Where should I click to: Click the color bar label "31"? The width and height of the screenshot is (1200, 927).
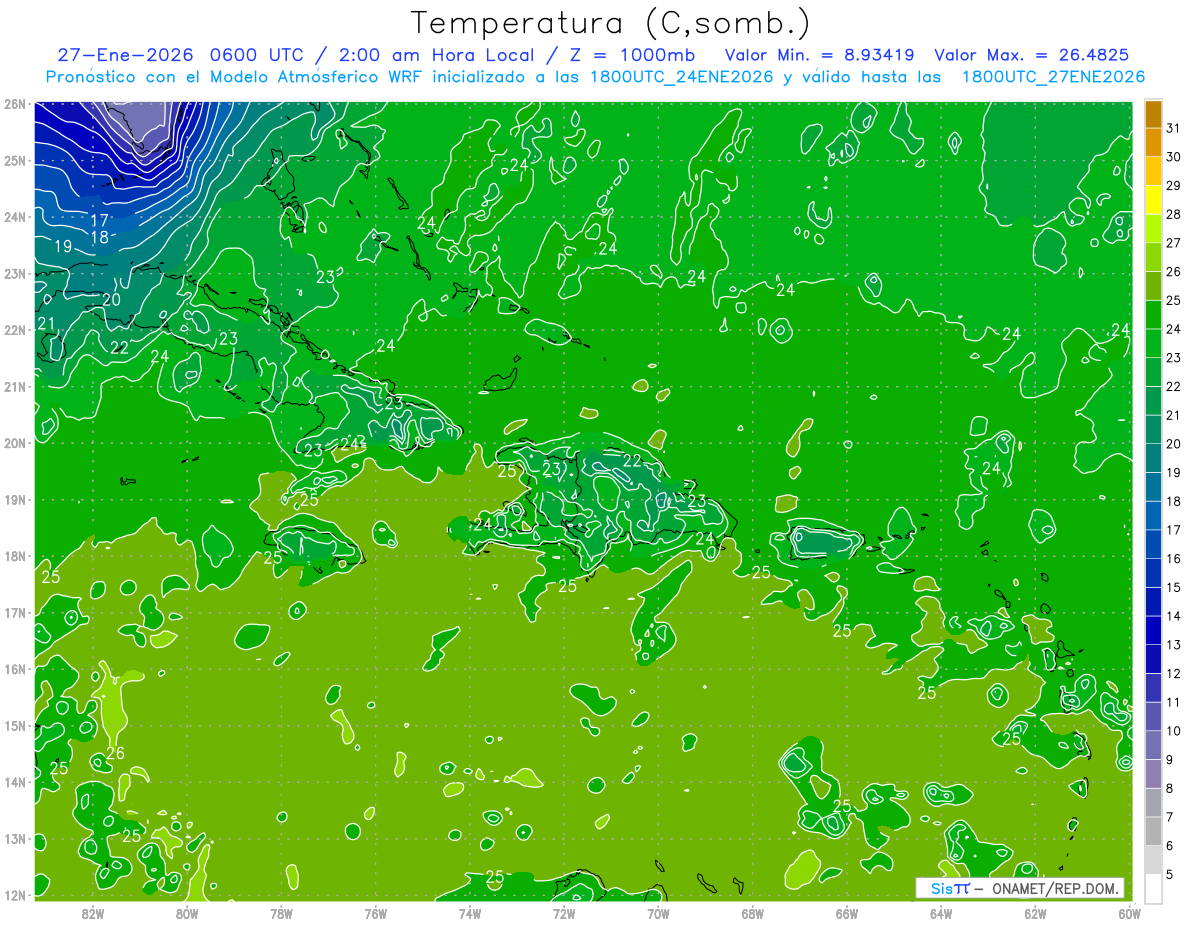[x=1173, y=128]
